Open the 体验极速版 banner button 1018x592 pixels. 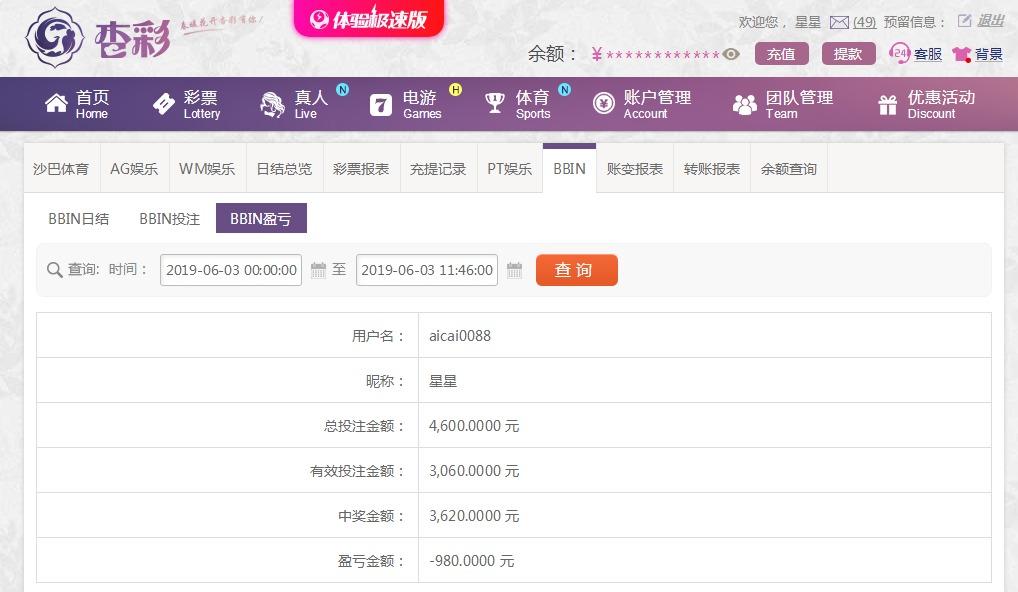click(369, 18)
